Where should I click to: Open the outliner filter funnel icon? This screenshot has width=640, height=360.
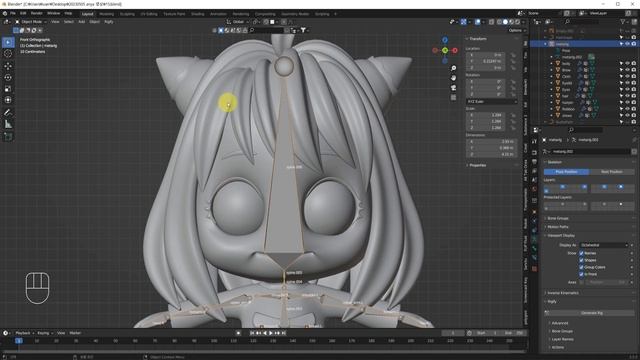click(x=623, y=22)
